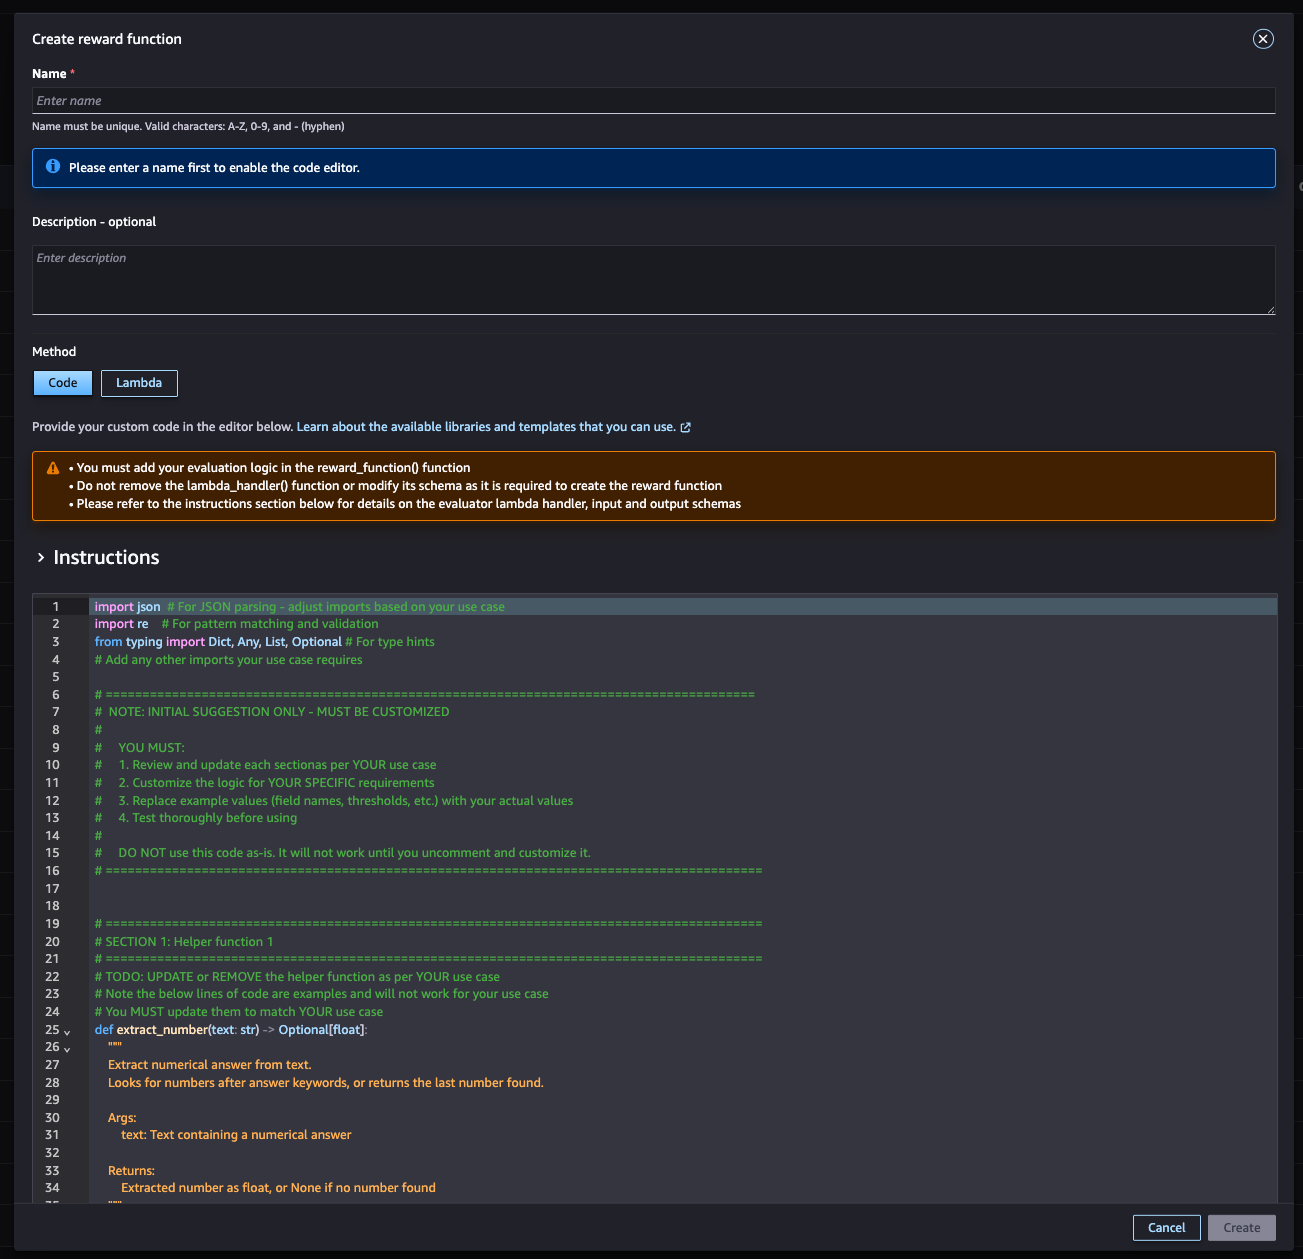Viewport: 1303px width, 1259px height.
Task: Click into the Description text area
Action: click(x=653, y=280)
